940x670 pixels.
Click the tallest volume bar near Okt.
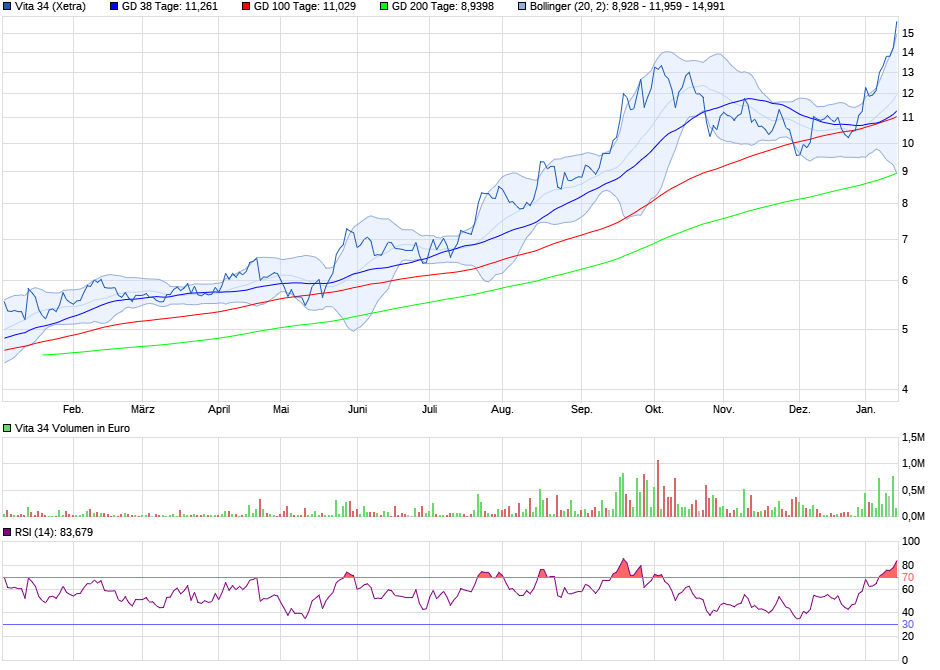[x=658, y=485]
